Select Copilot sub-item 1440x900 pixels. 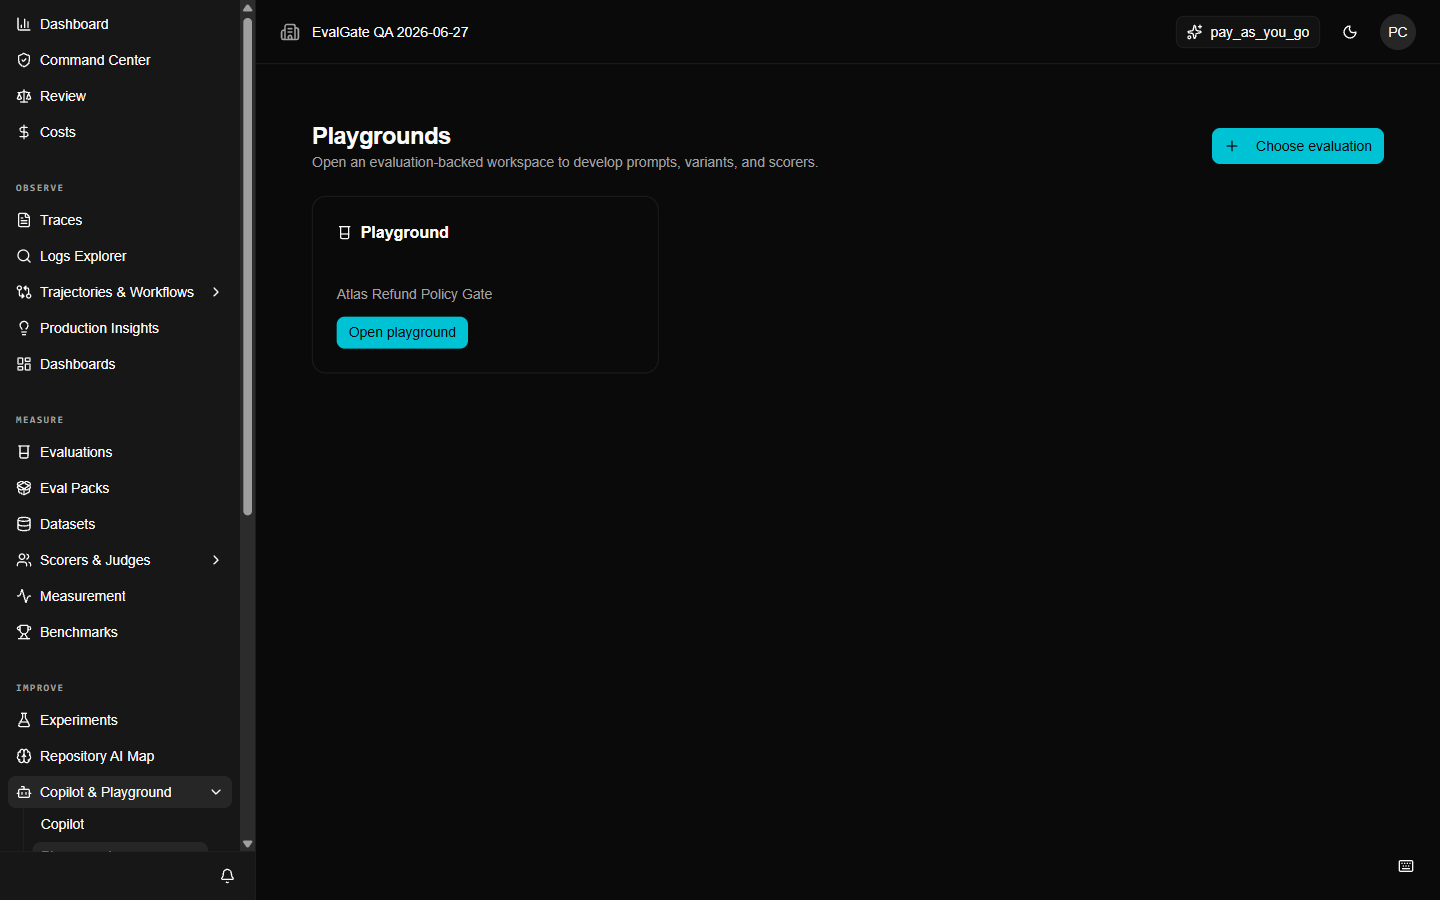coord(120,824)
